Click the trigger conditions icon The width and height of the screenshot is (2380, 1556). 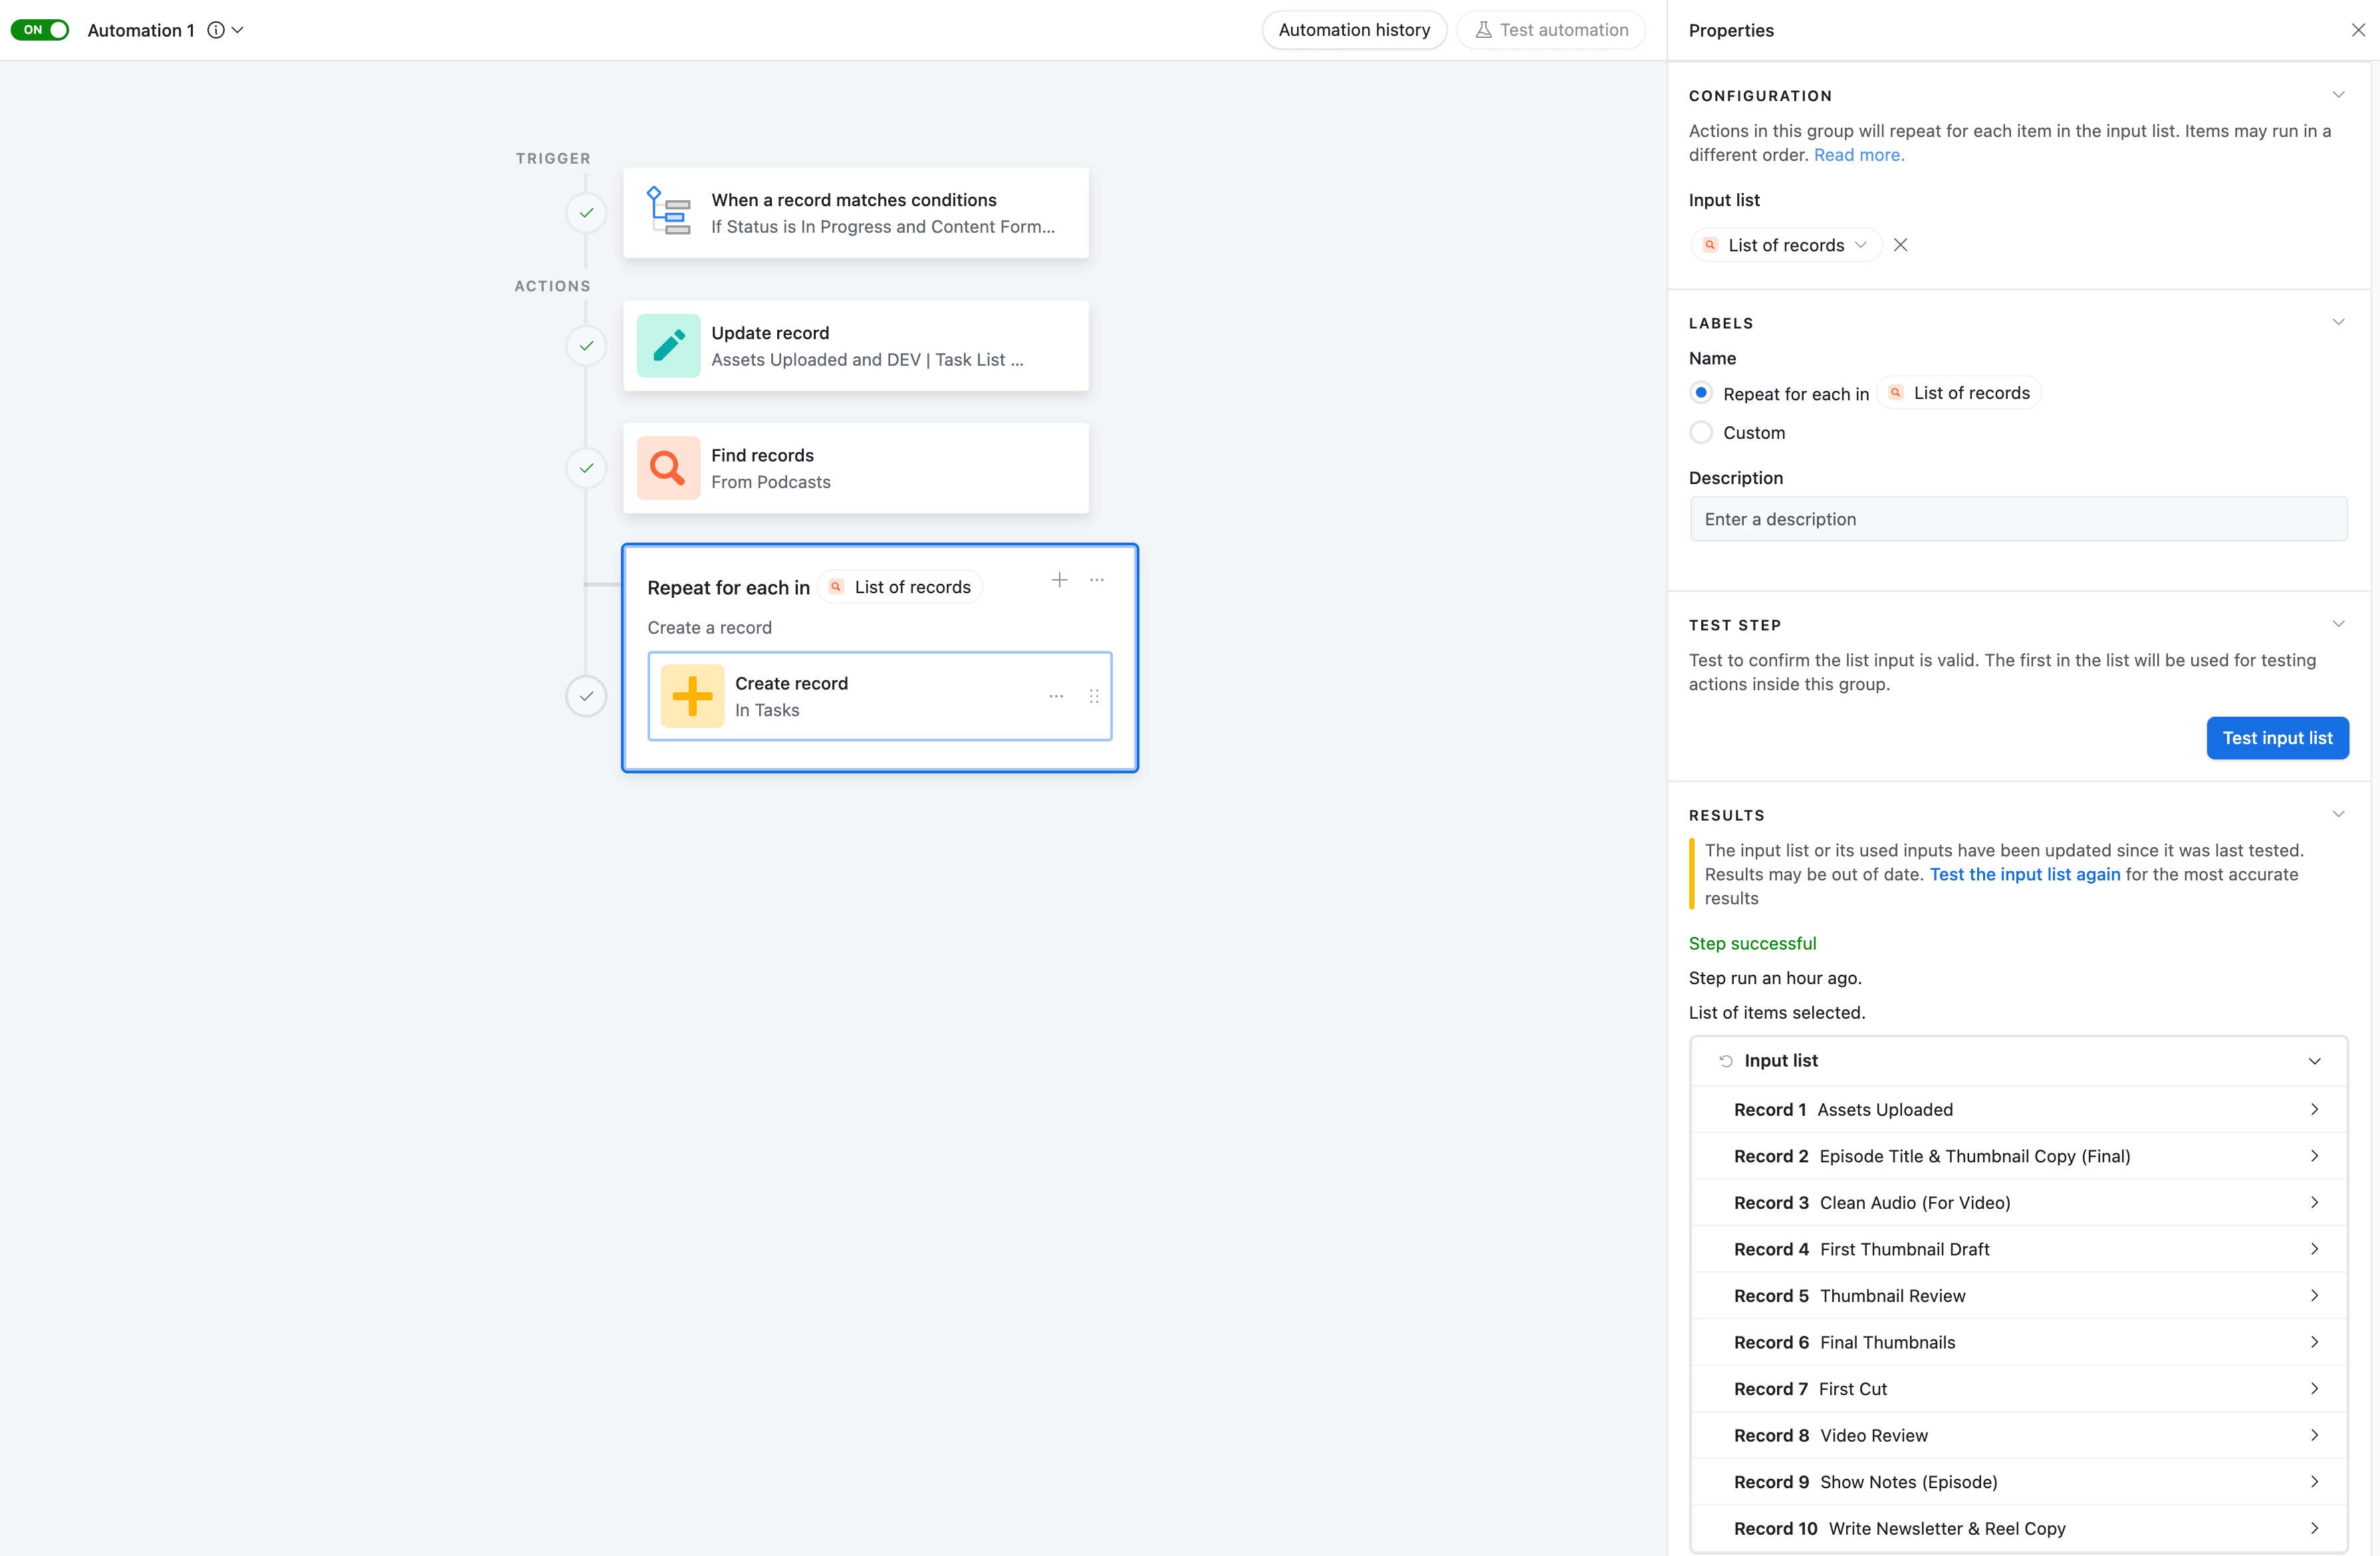668,212
